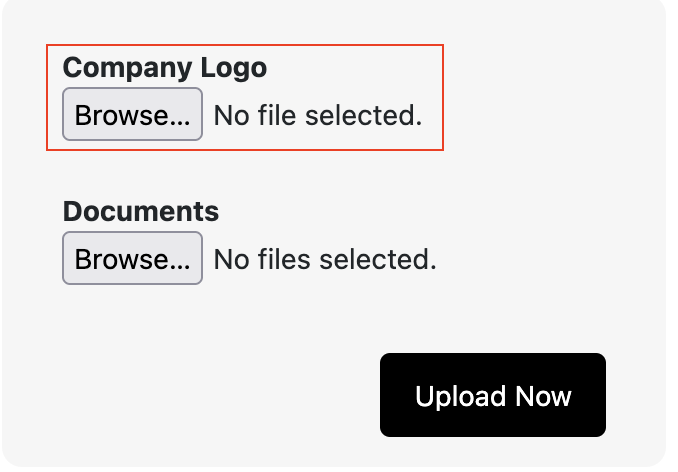The height and width of the screenshot is (472, 678).
Task: Click the Company Logo label
Action: click(x=165, y=68)
